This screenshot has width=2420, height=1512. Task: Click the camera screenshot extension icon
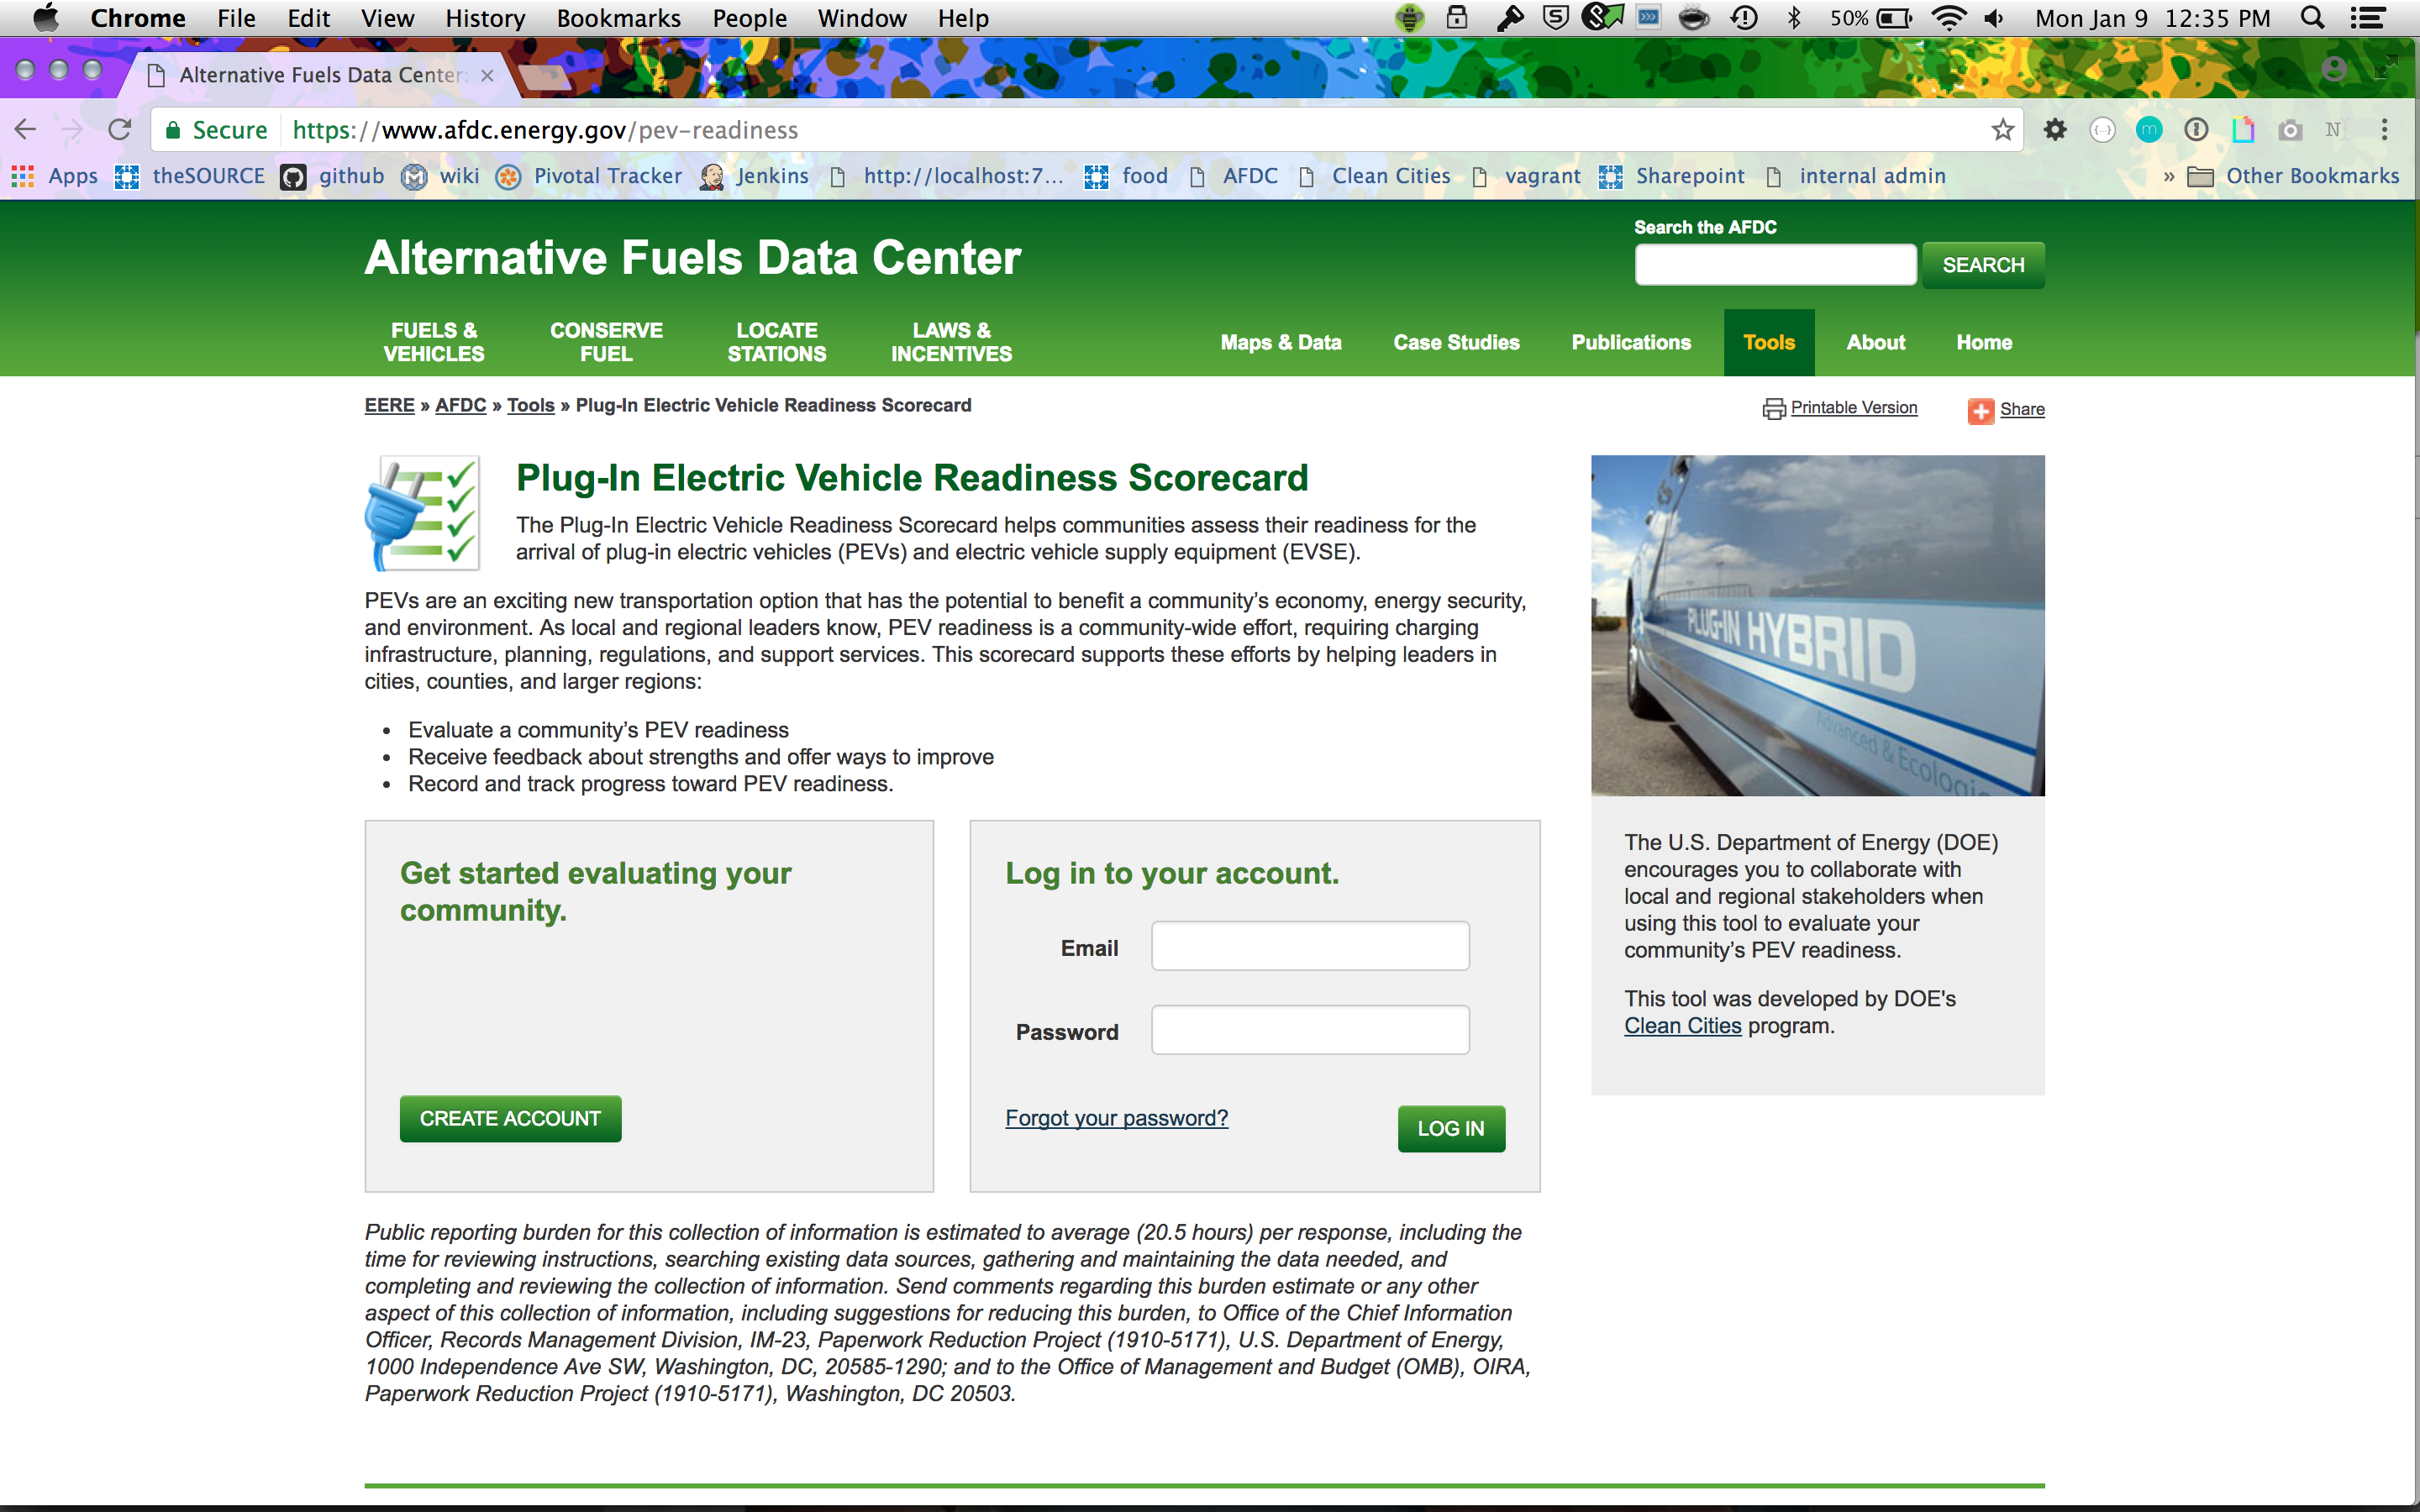point(2290,130)
